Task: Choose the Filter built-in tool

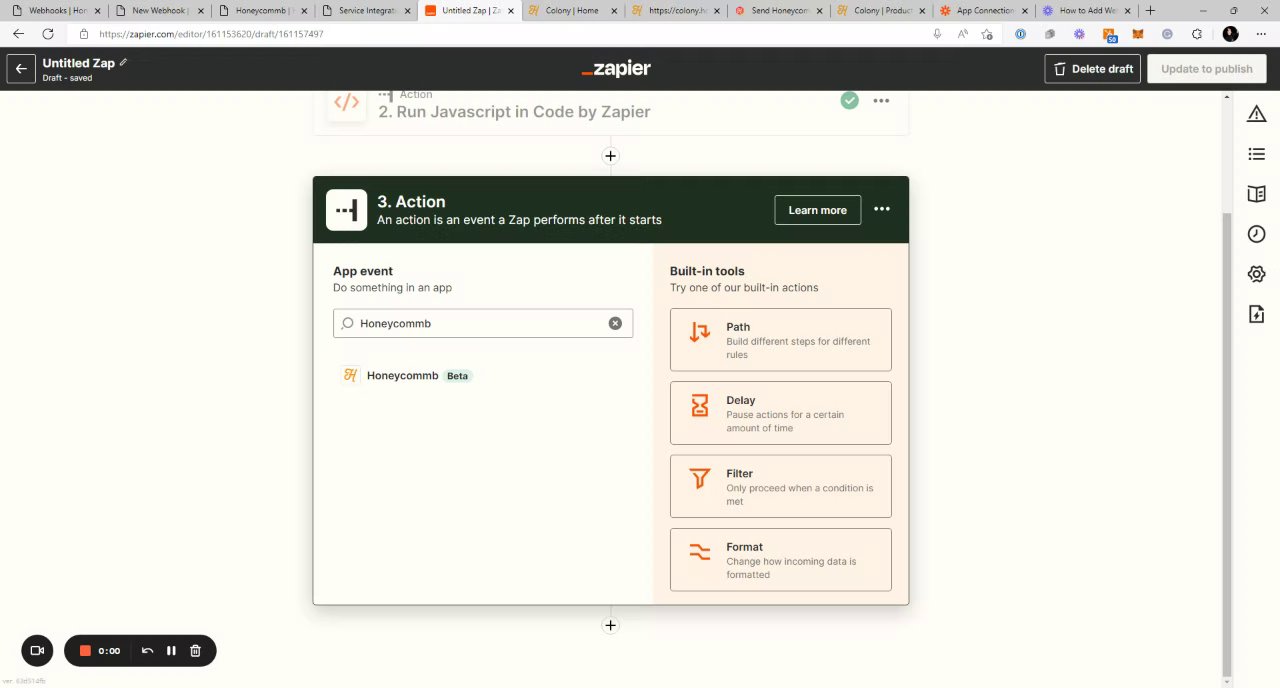Action: 781,486
